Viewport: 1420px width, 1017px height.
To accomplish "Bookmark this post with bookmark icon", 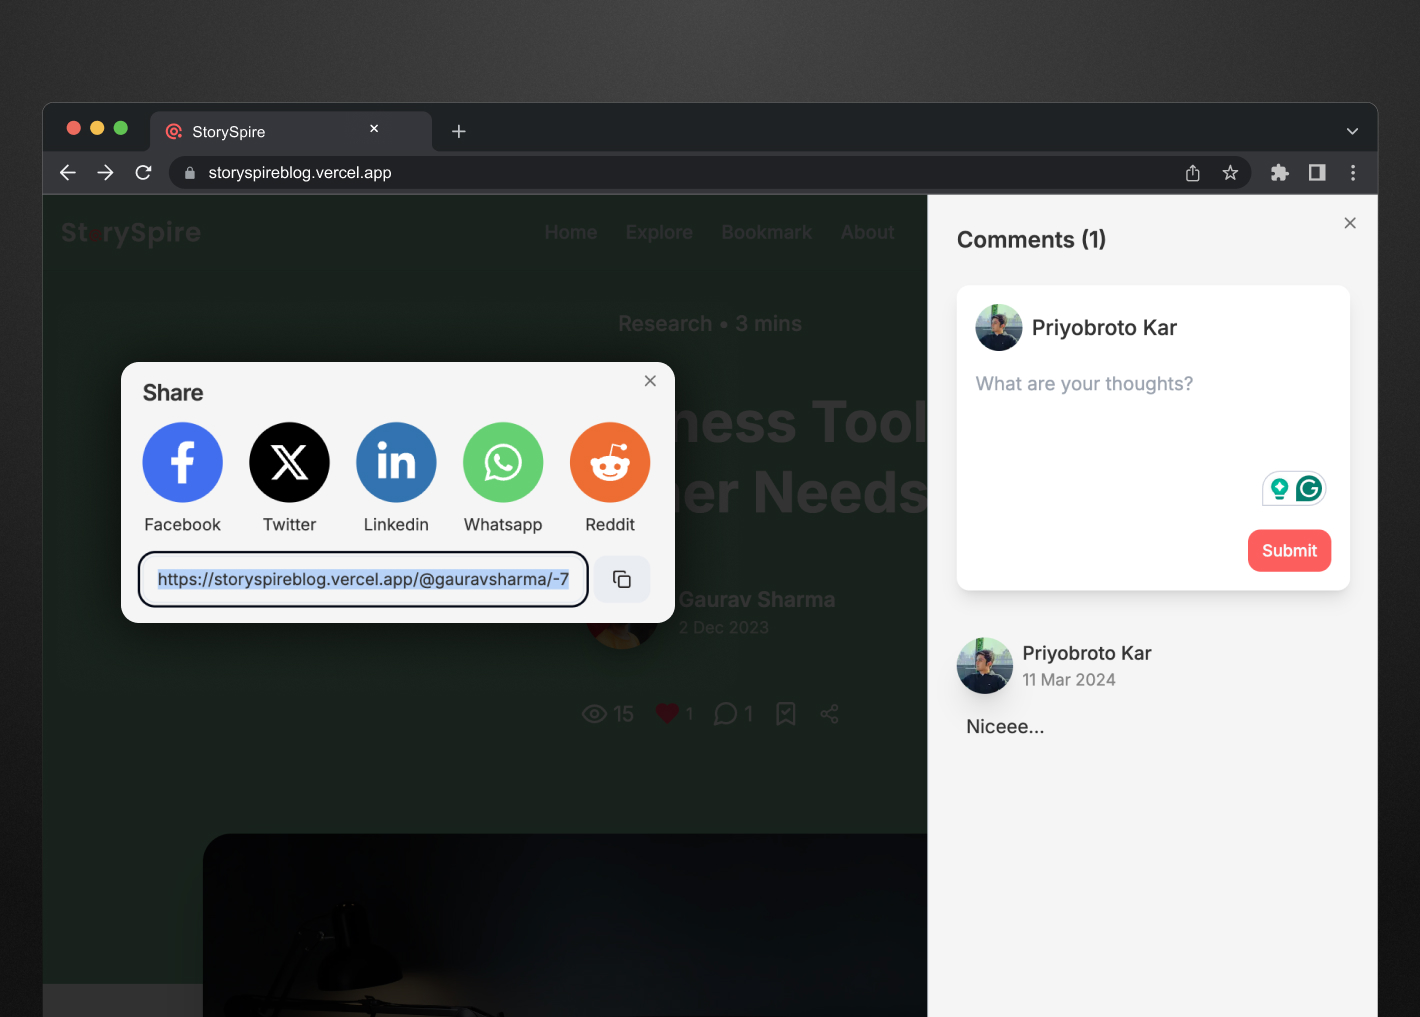I will pyautogui.click(x=786, y=714).
